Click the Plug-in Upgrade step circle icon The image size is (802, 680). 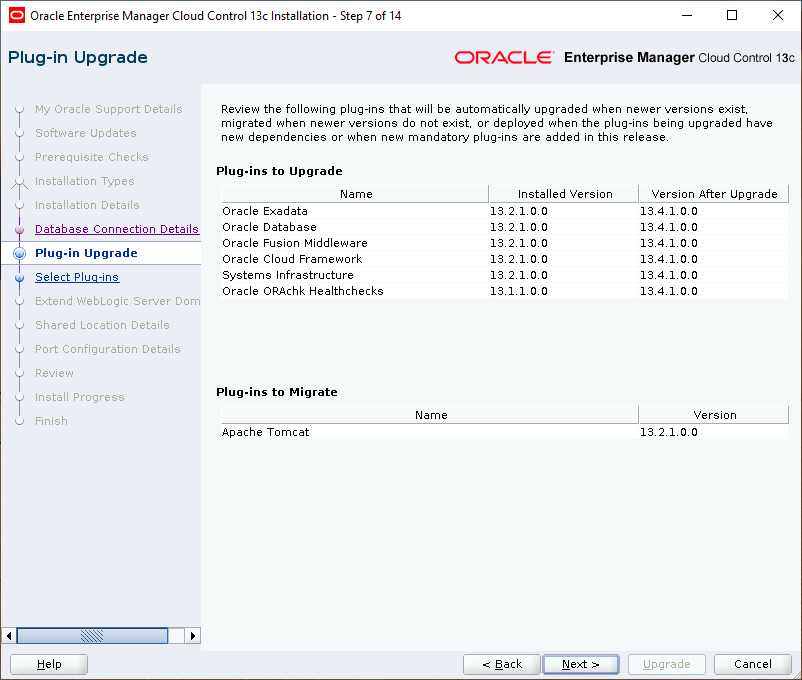pyautogui.click(x=19, y=253)
